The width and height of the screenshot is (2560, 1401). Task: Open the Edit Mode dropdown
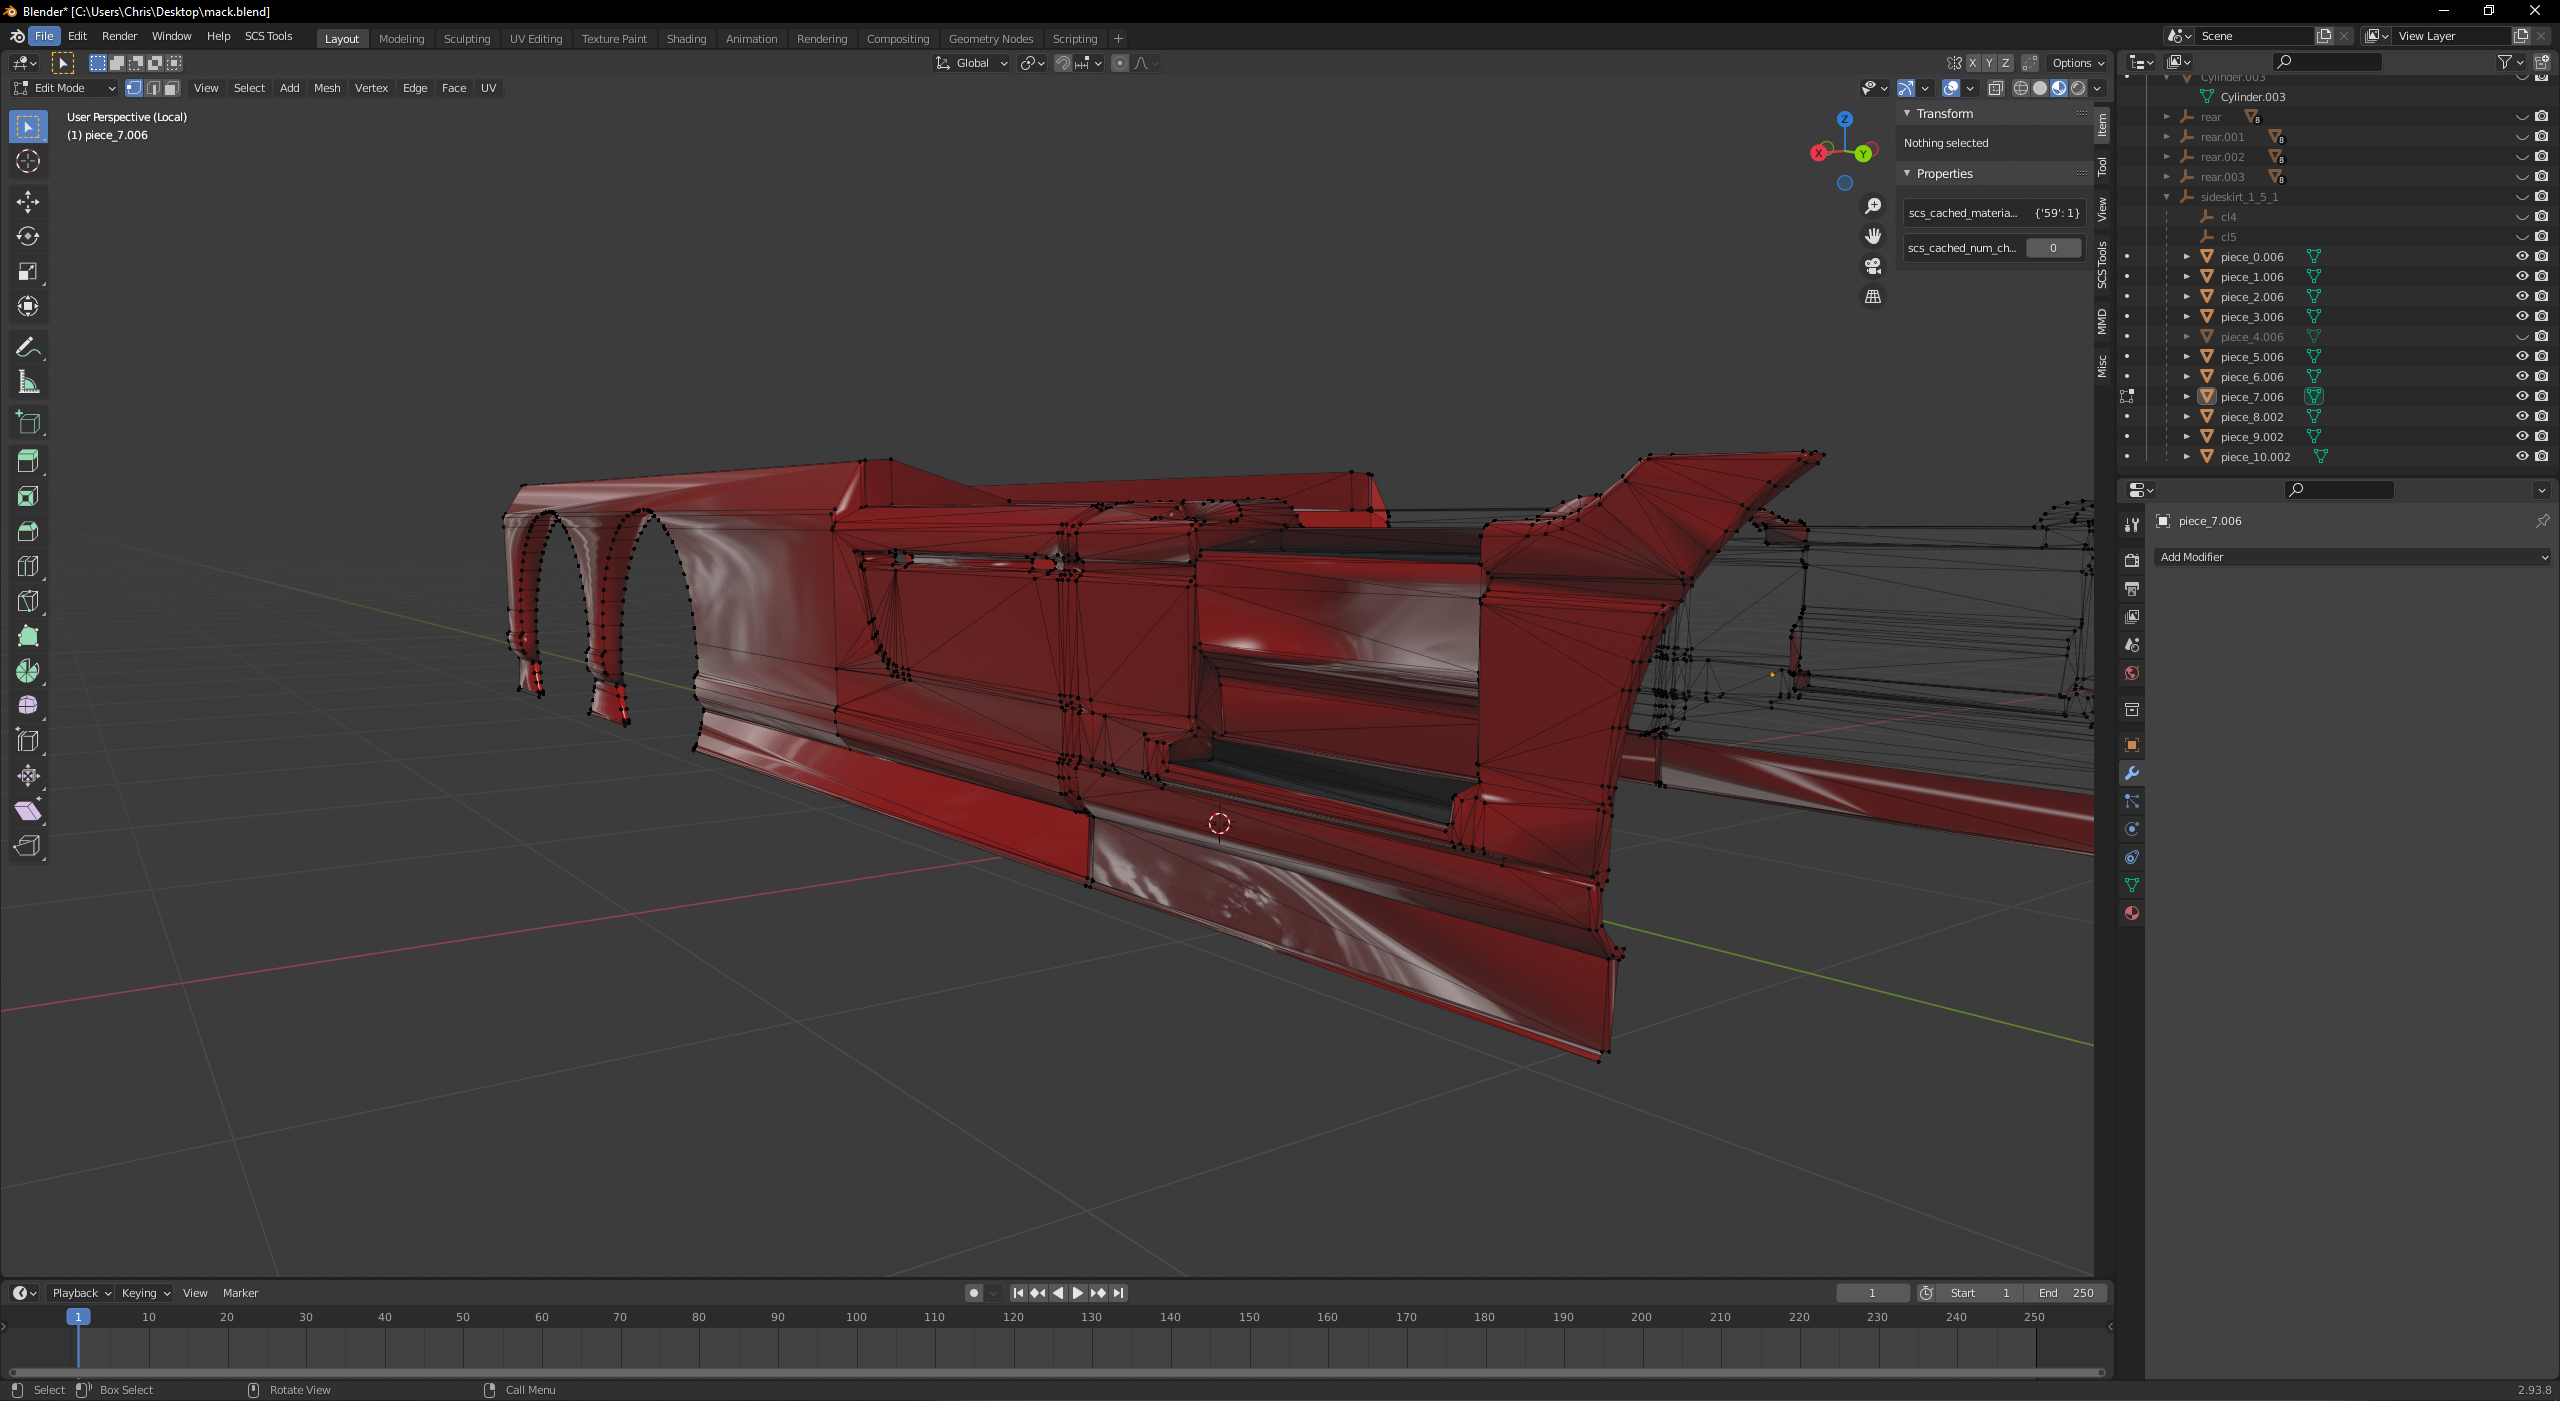tap(64, 88)
